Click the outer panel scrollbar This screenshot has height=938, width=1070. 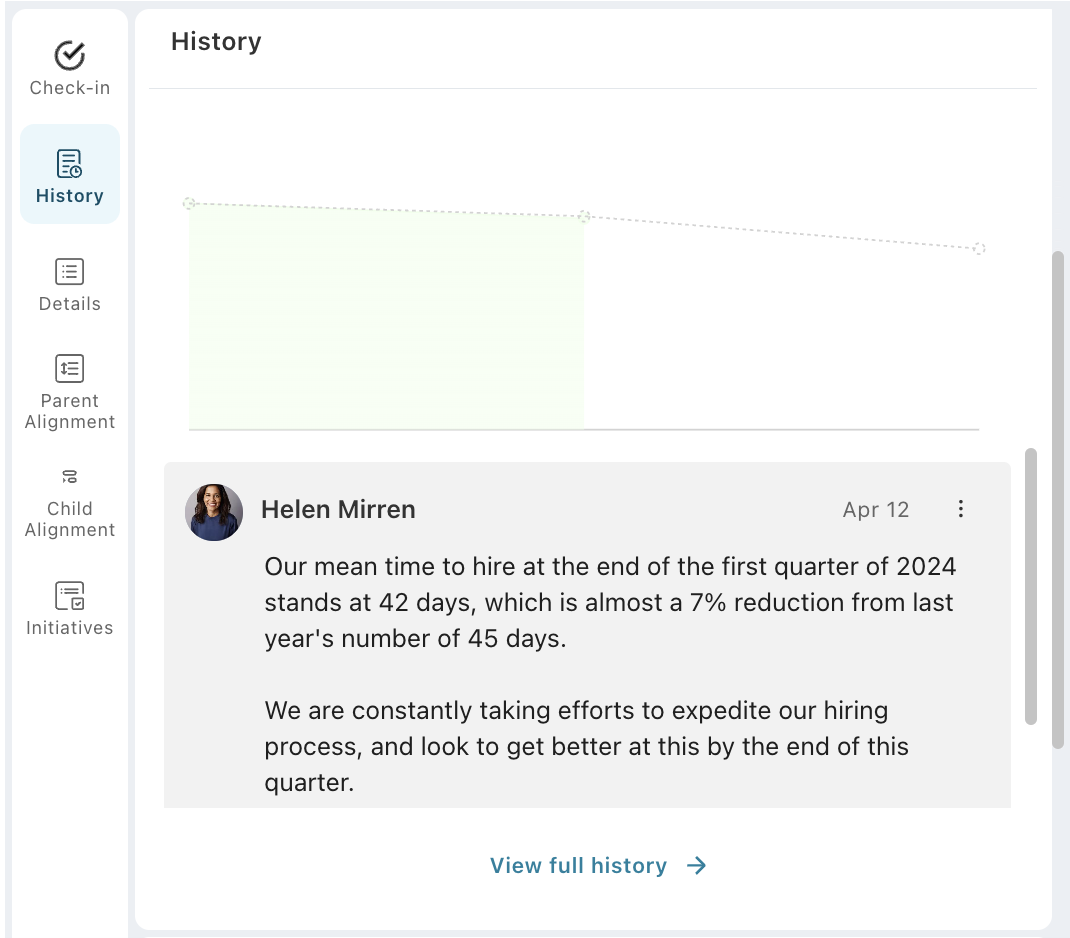pyautogui.click(x=1058, y=500)
